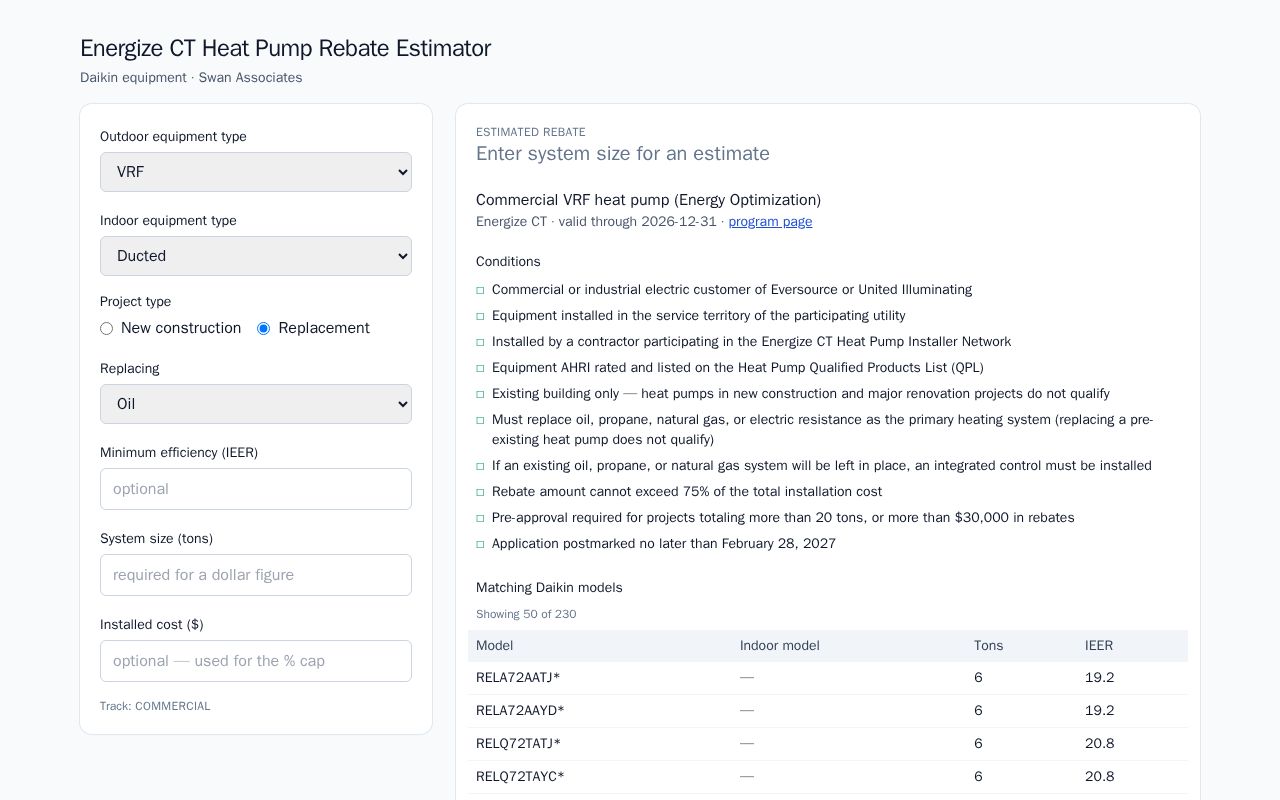1280x800 pixels.
Task: Open the program page link
Action: [770, 222]
